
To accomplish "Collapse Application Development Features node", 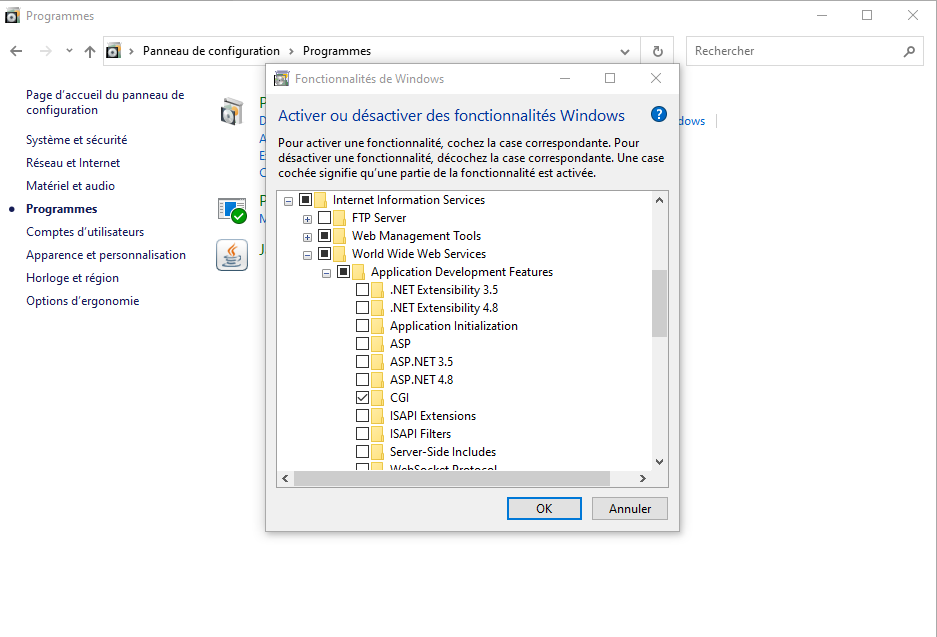I will pos(326,272).
